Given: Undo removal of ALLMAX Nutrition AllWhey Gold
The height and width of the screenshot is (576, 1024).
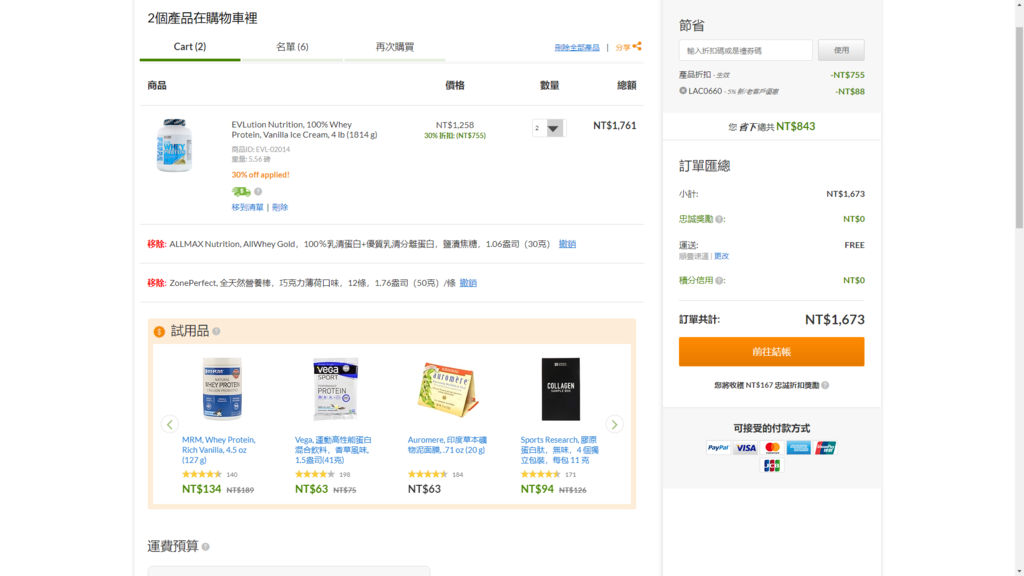Looking at the screenshot, I should tap(567, 244).
